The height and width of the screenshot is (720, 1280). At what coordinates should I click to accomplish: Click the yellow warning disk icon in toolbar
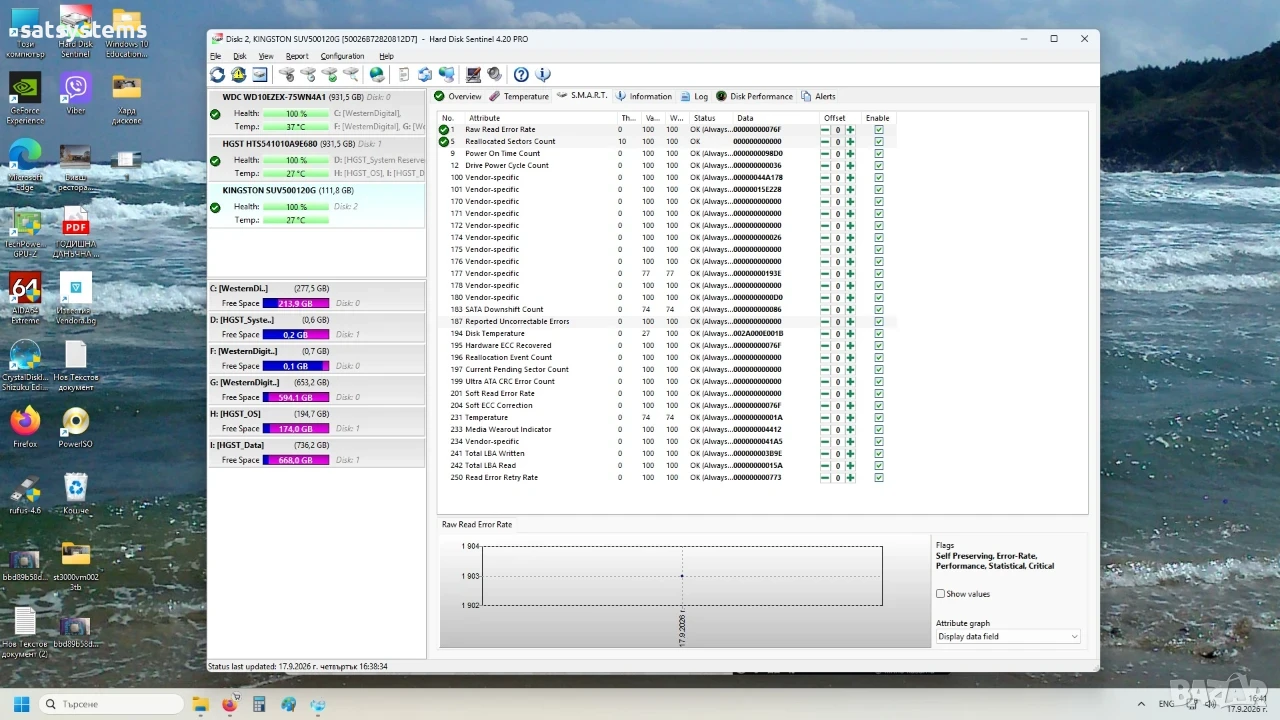[238, 75]
